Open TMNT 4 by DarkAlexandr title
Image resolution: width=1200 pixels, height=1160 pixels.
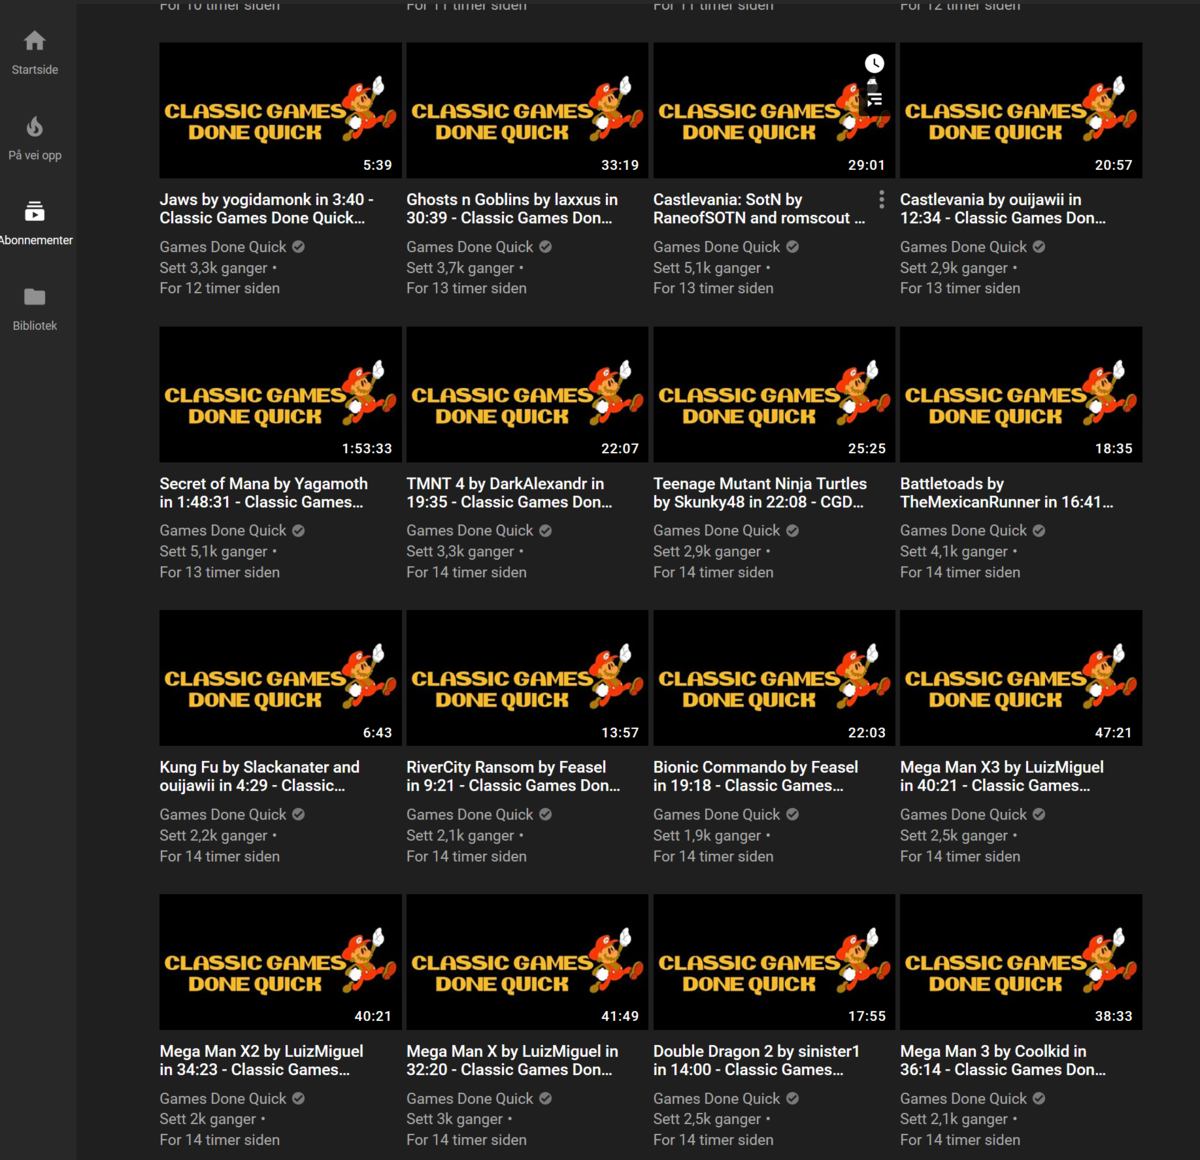point(509,493)
